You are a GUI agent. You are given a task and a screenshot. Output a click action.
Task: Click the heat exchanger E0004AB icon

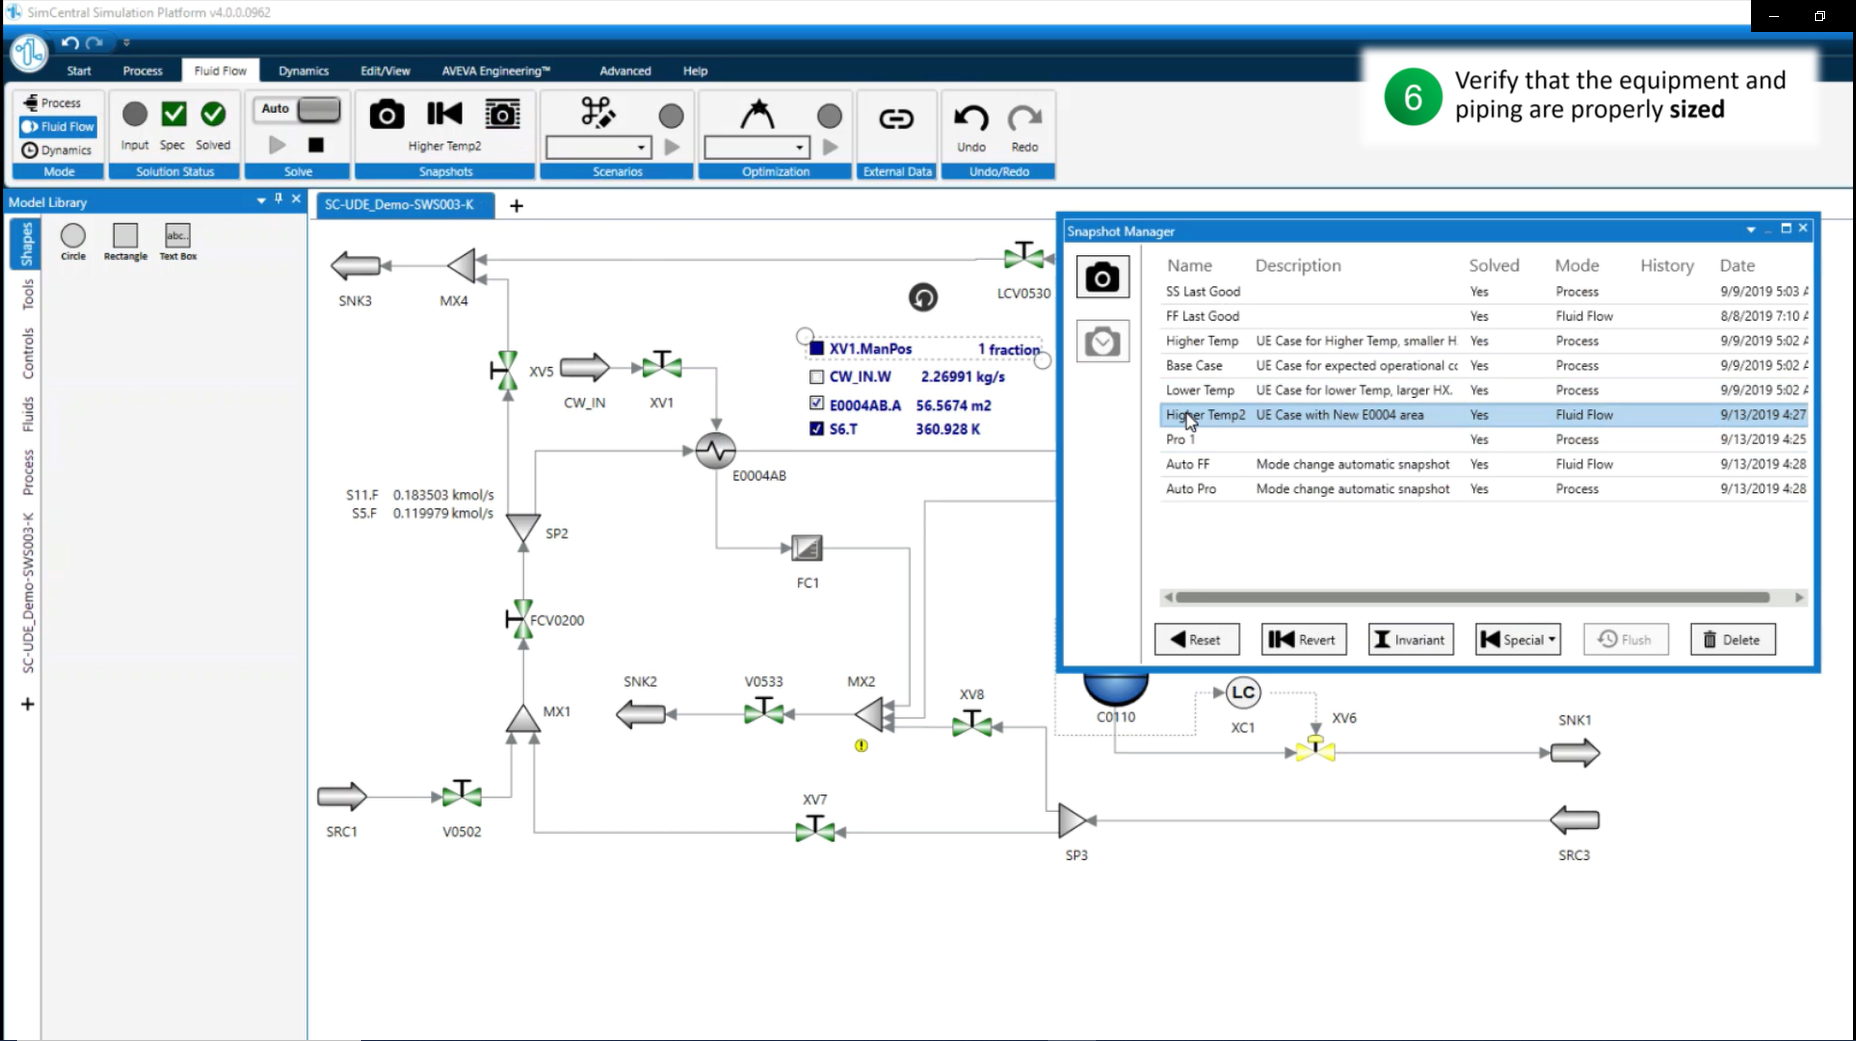point(715,451)
